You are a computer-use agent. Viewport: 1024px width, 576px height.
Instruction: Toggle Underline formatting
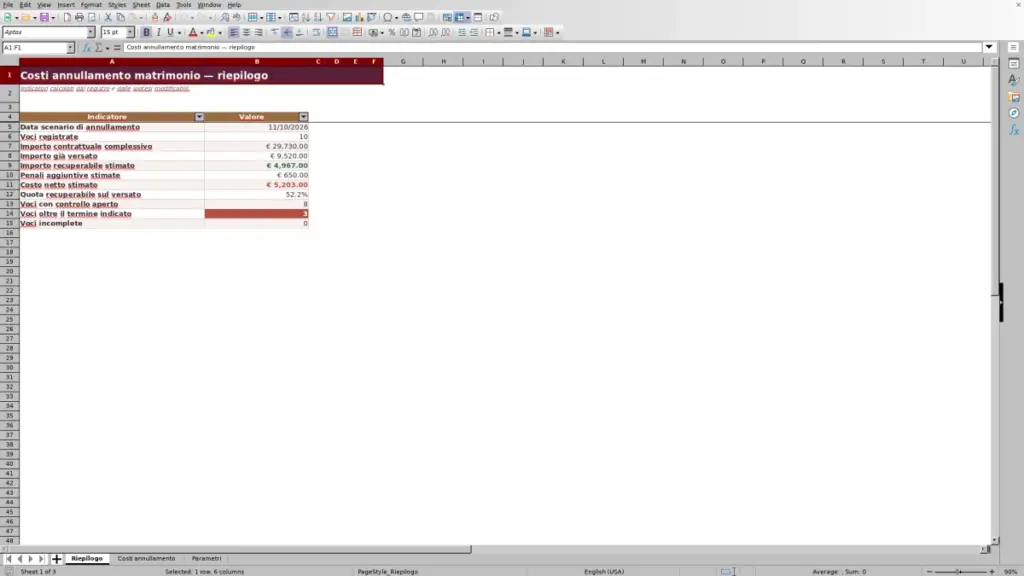coord(170,33)
